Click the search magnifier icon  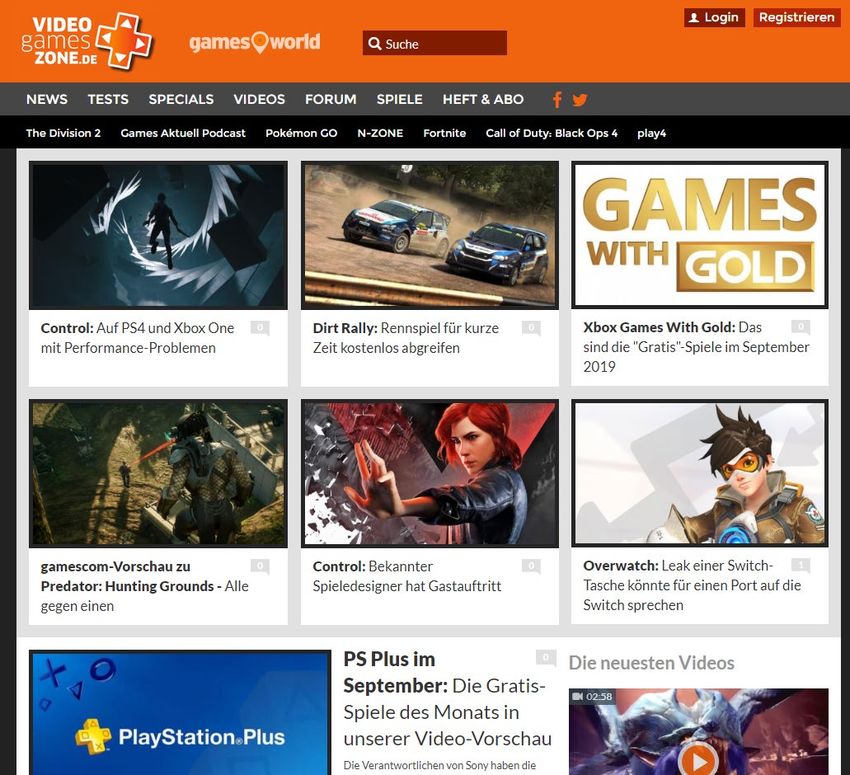(x=375, y=43)
